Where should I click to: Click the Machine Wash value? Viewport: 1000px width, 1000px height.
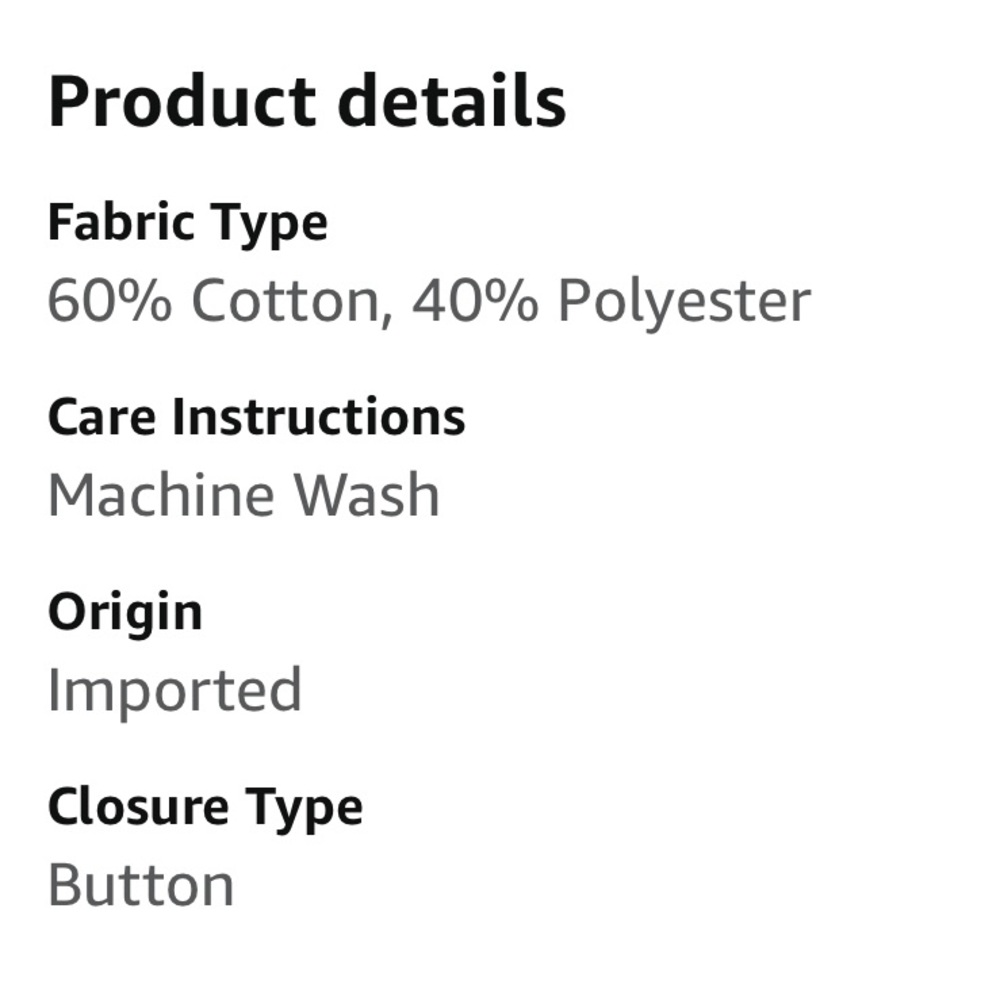(243, 495)
